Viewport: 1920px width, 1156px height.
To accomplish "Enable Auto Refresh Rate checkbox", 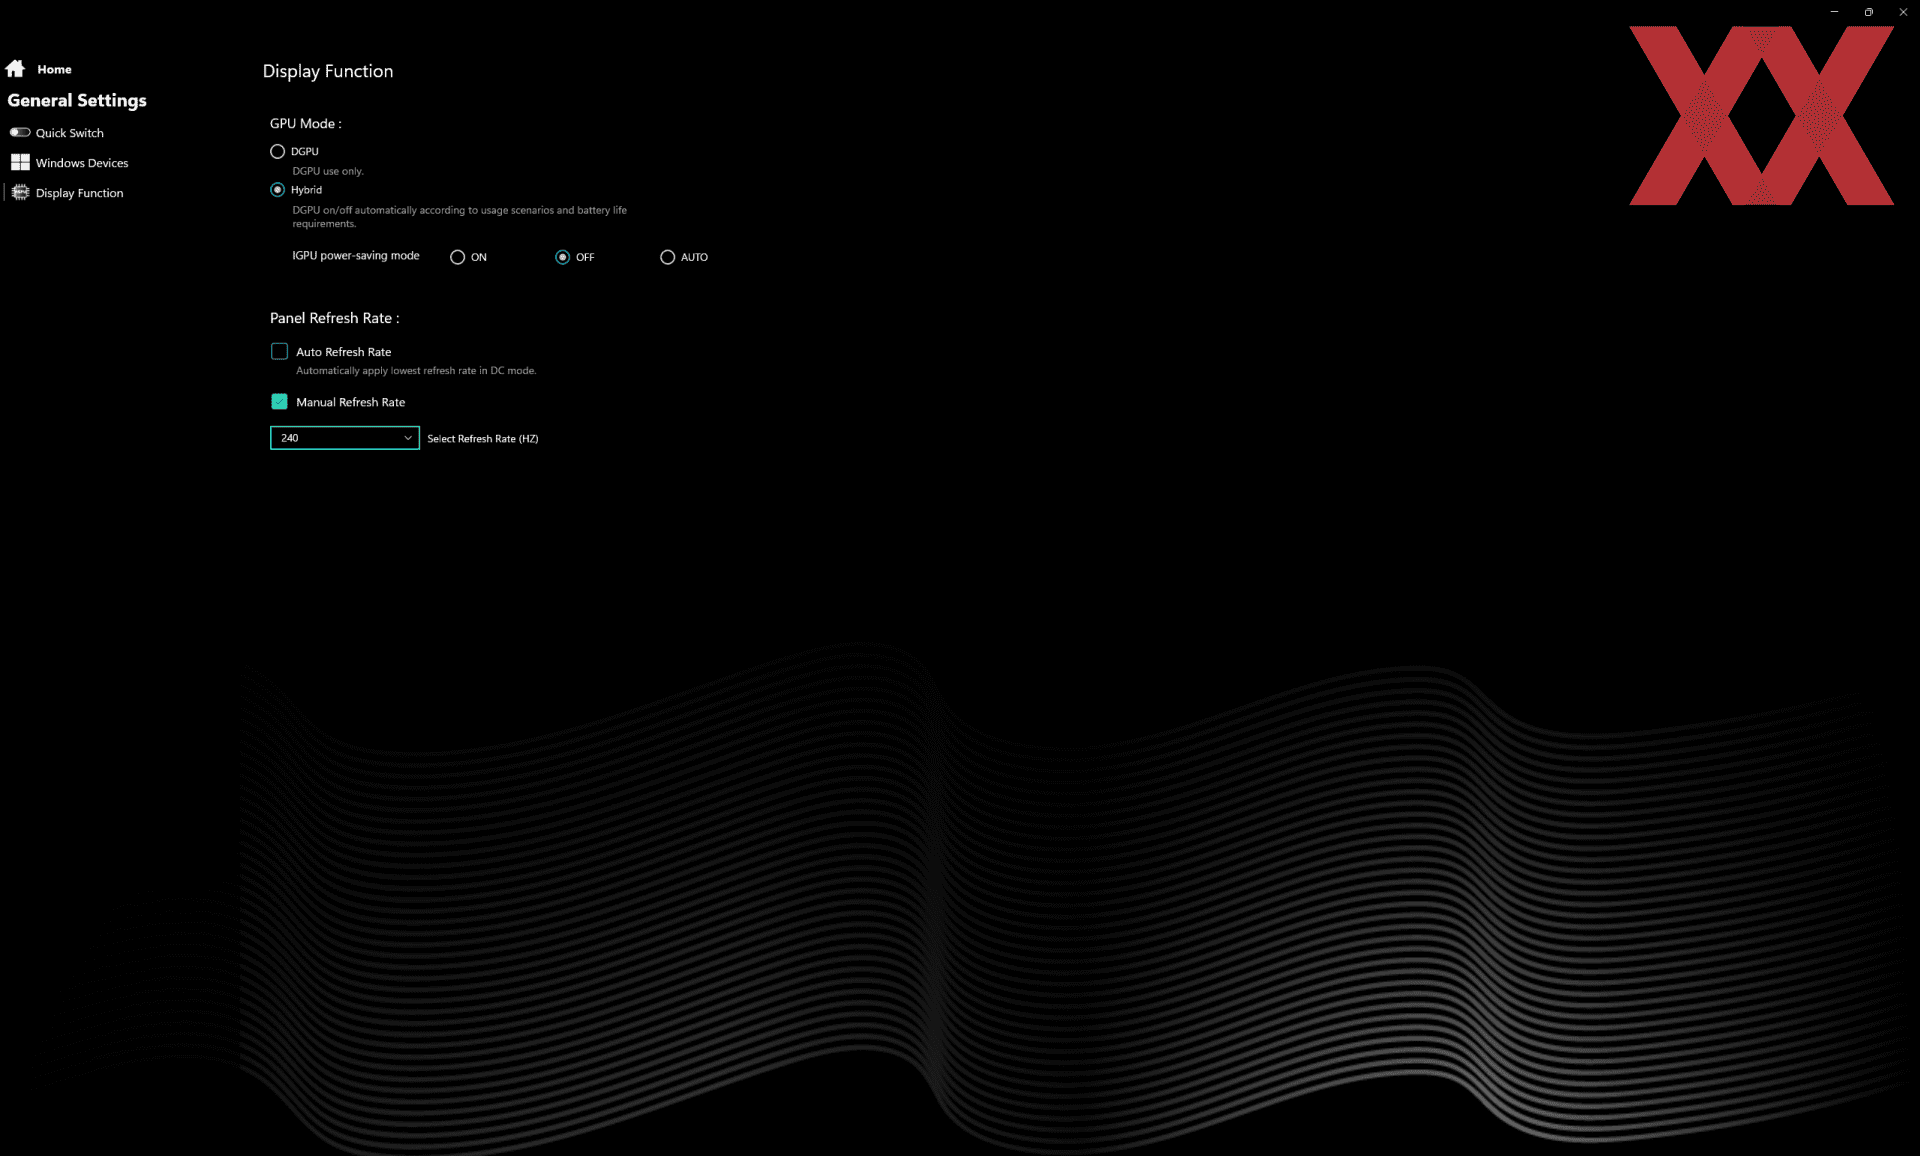I will tap(279, 351).
